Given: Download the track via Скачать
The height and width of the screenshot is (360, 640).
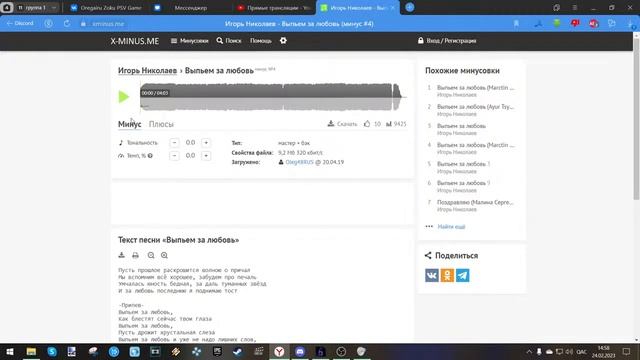Looking at the screenshot, I should click(342, 124).
